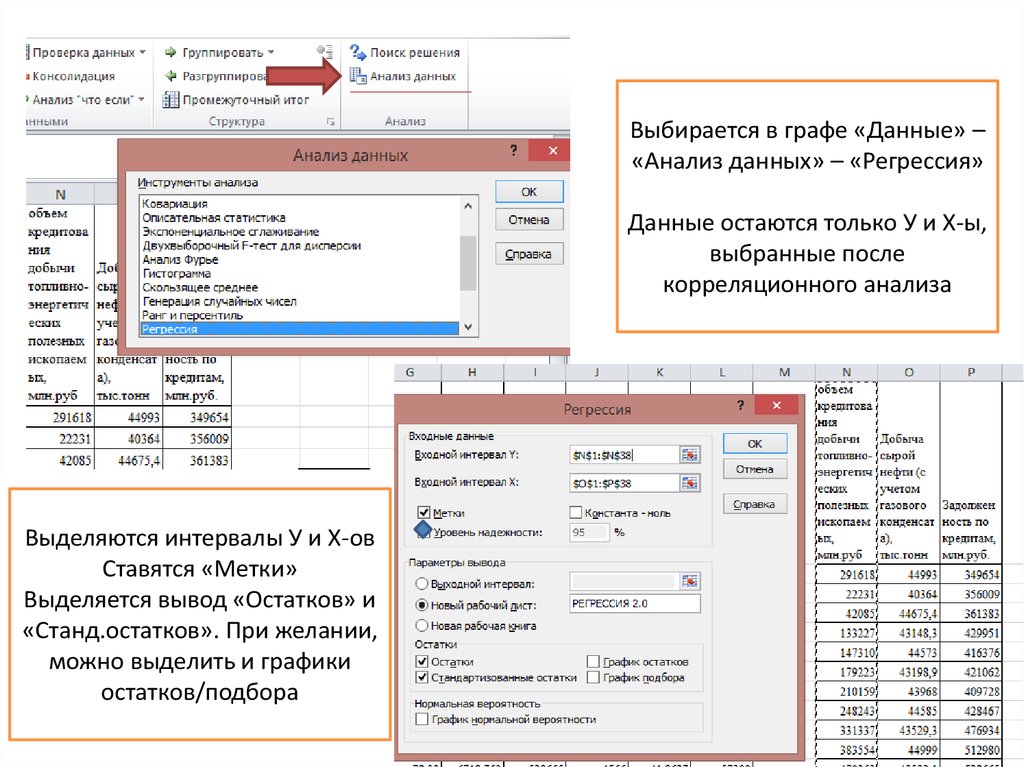Toggle Стандартизованные остатки checkbox
The image size is (1024, 767).
[422, 677]
